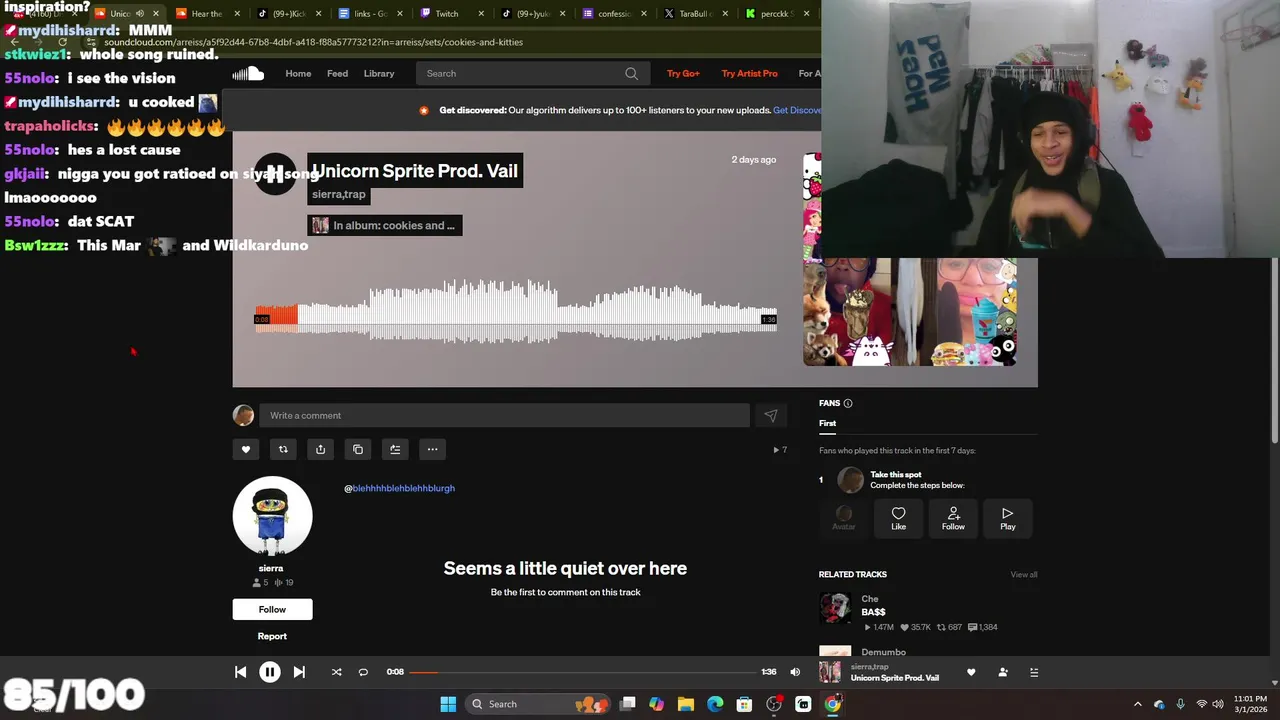Click Follow step in Take this spot
Screen dimensions: 1280x720
(953, 518)
